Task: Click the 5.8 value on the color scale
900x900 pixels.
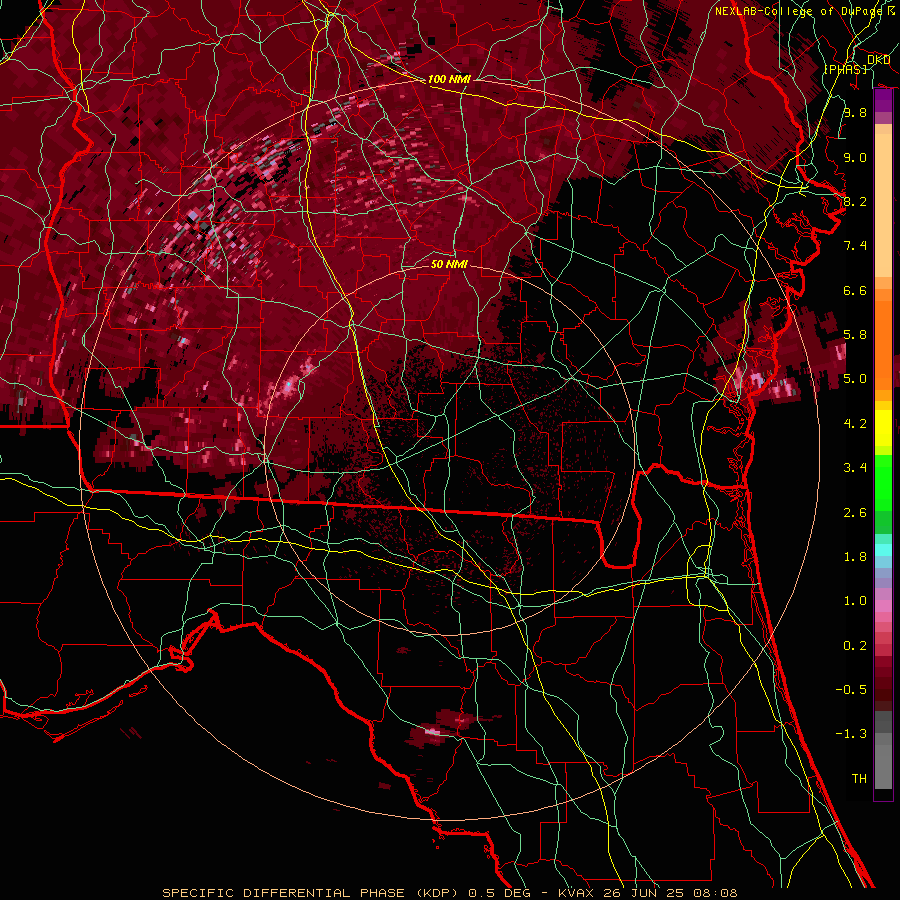Action: [x=855, y=335]
